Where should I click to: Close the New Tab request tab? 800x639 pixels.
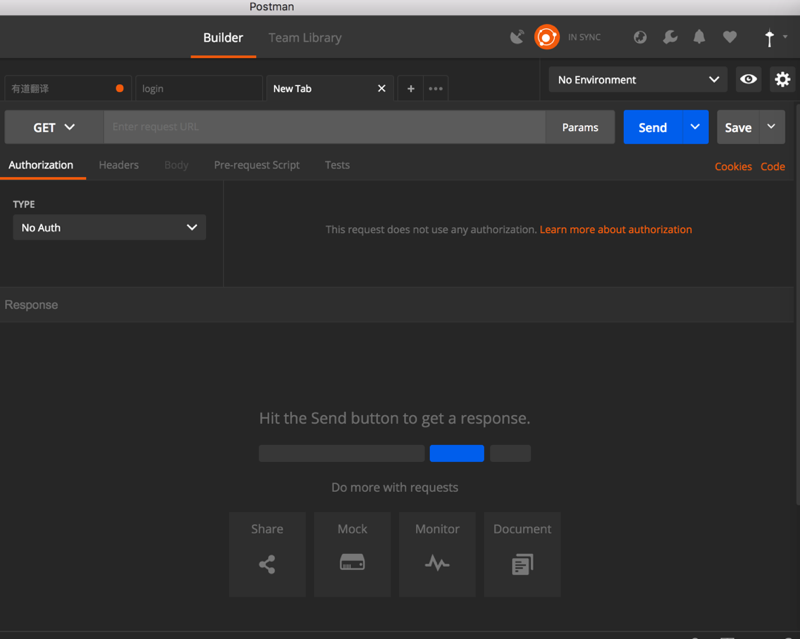pos(381,88)
